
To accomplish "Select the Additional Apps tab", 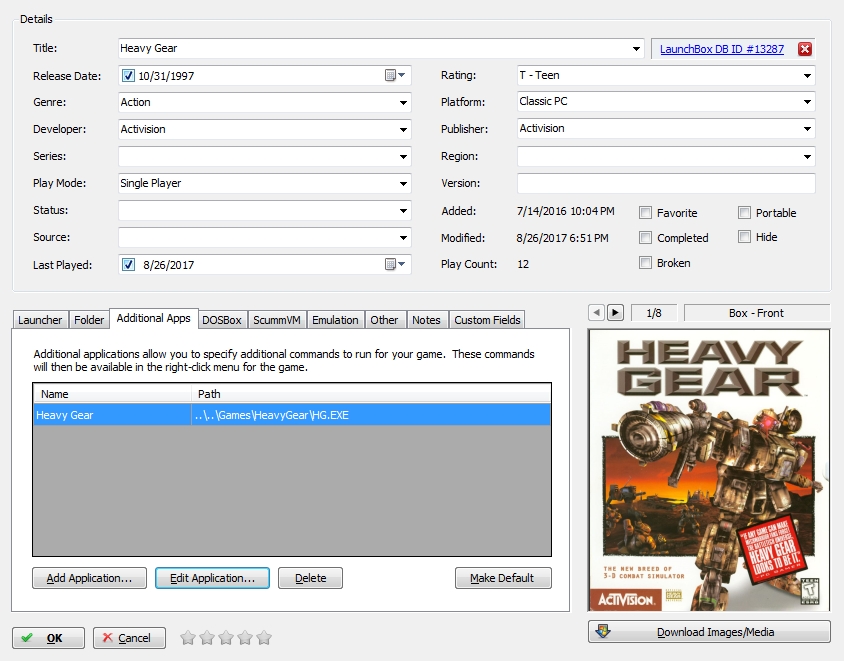I will pos(153,318).
